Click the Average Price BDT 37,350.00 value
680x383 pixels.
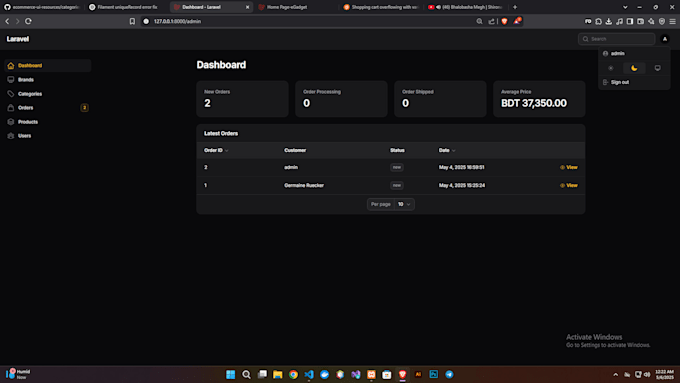click(534, 103)
